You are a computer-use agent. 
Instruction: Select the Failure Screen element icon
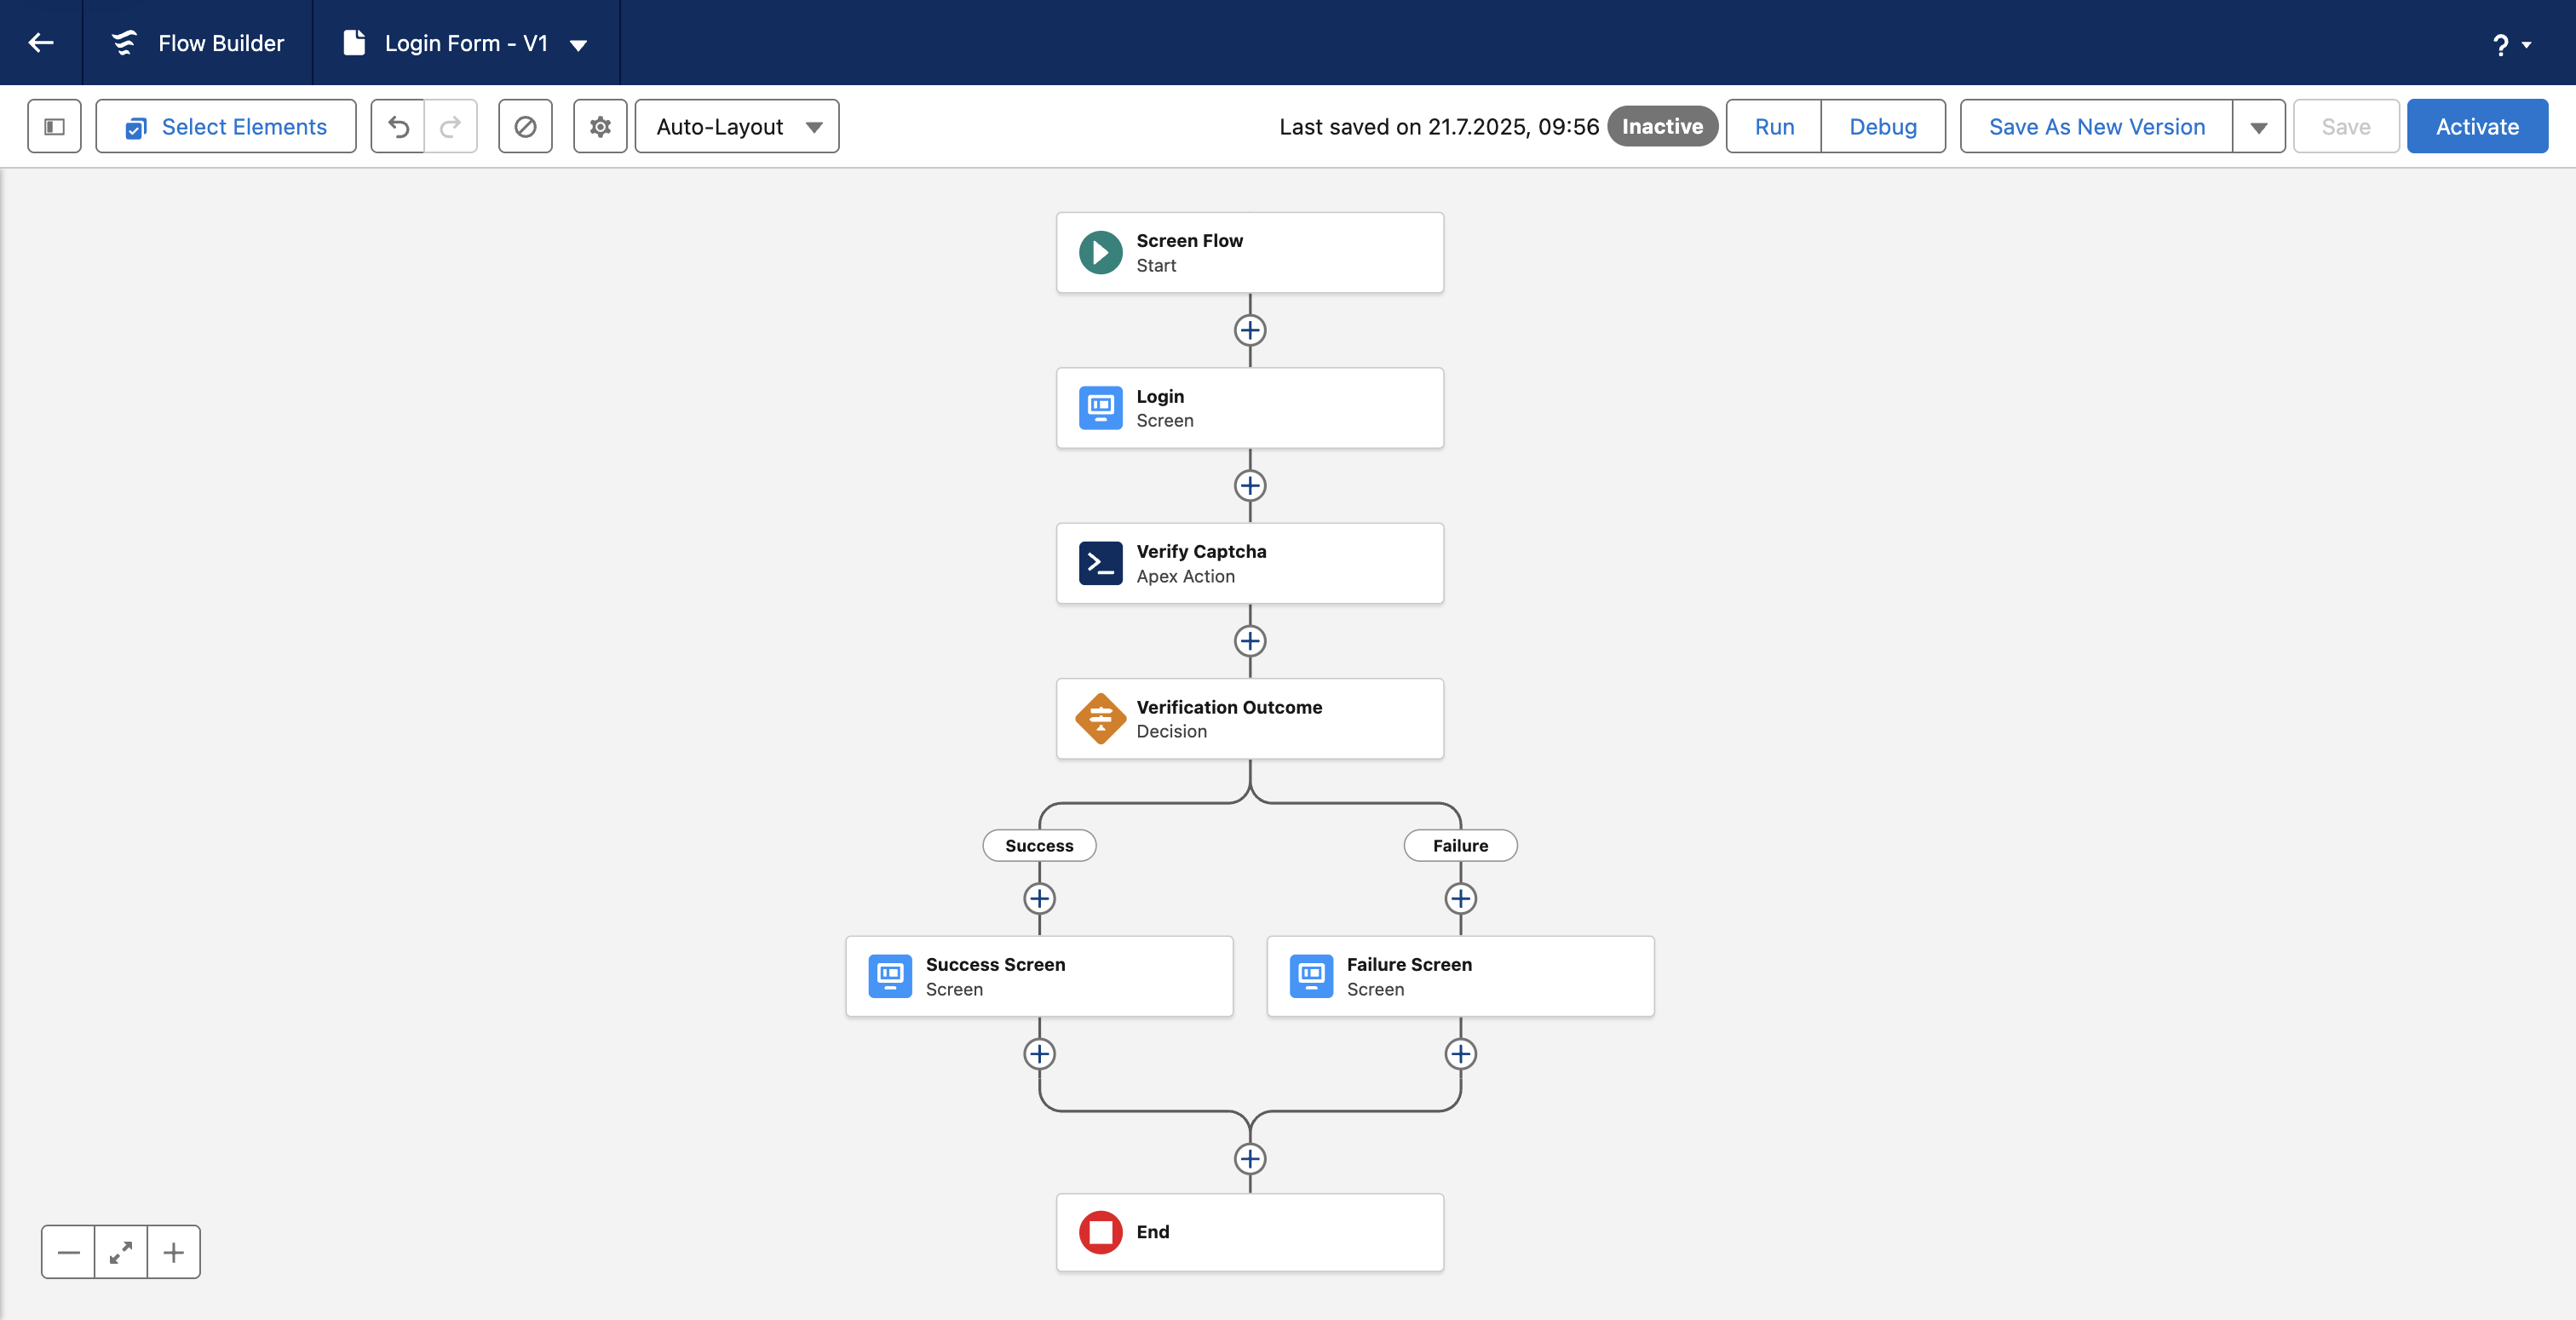coord(1311,976)
